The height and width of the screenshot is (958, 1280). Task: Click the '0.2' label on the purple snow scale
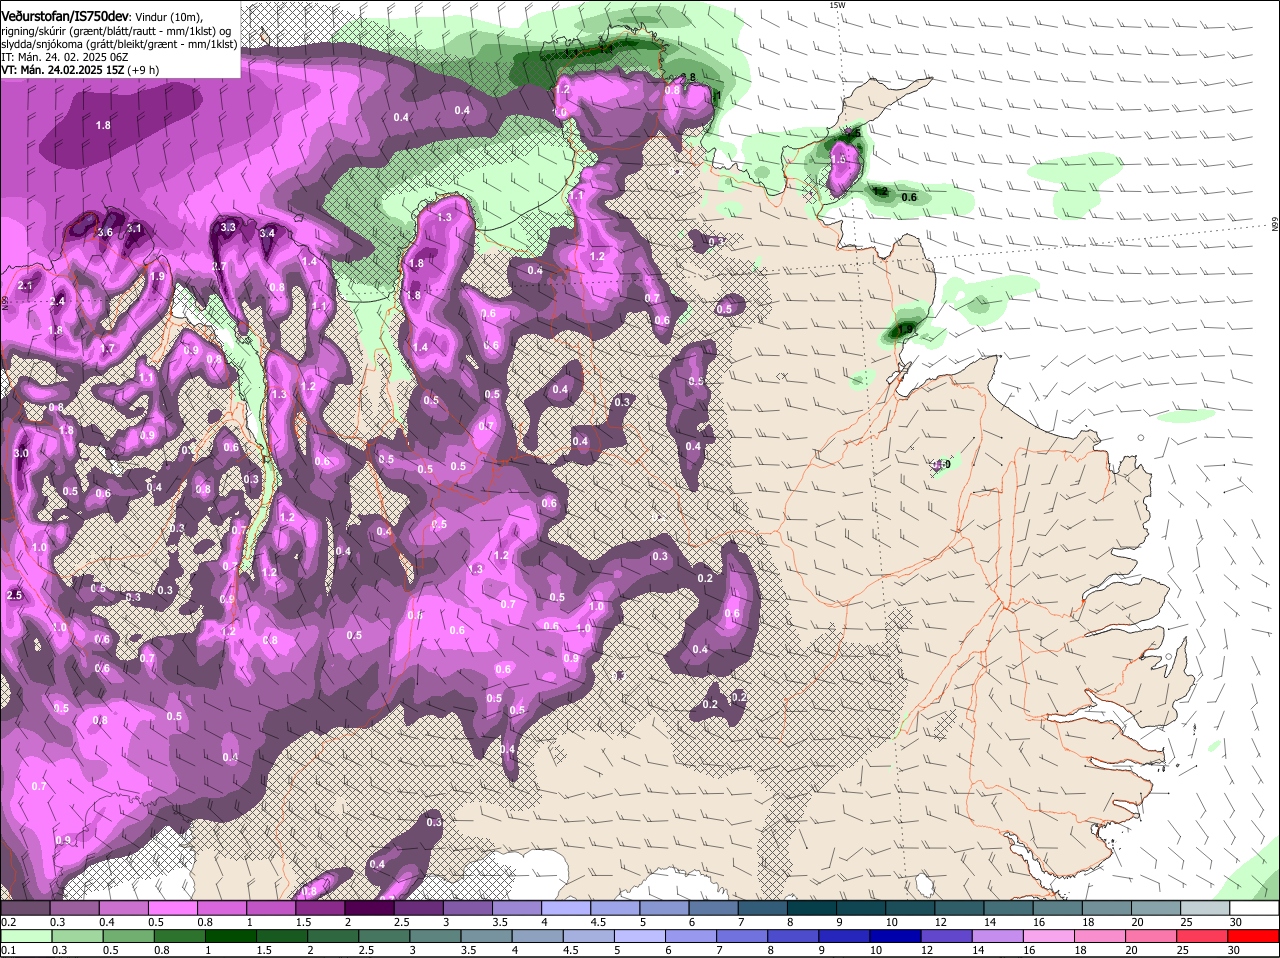(x=8, y=921)
